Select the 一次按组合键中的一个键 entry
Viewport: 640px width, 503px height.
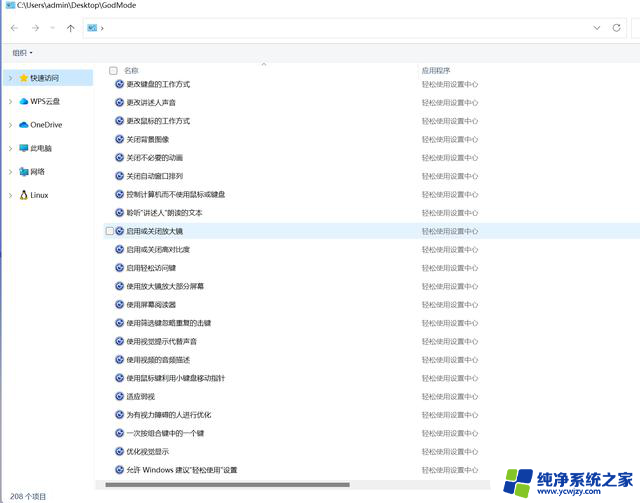(165, 433)
